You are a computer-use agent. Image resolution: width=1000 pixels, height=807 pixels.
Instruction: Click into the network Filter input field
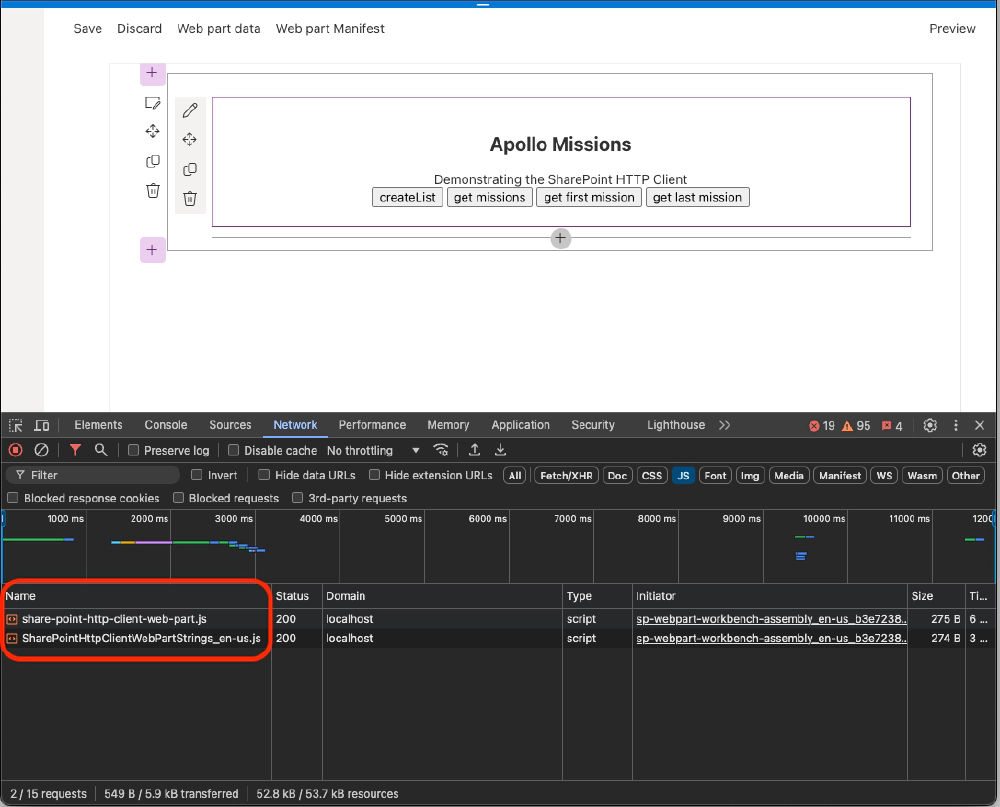[92, 475]
